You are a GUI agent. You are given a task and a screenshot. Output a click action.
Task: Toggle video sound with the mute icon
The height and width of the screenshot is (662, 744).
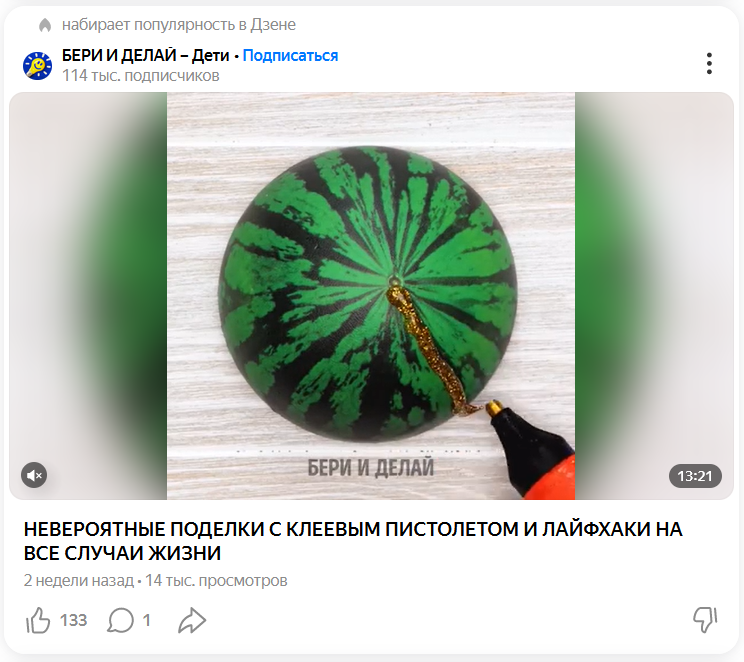[34, 475]
